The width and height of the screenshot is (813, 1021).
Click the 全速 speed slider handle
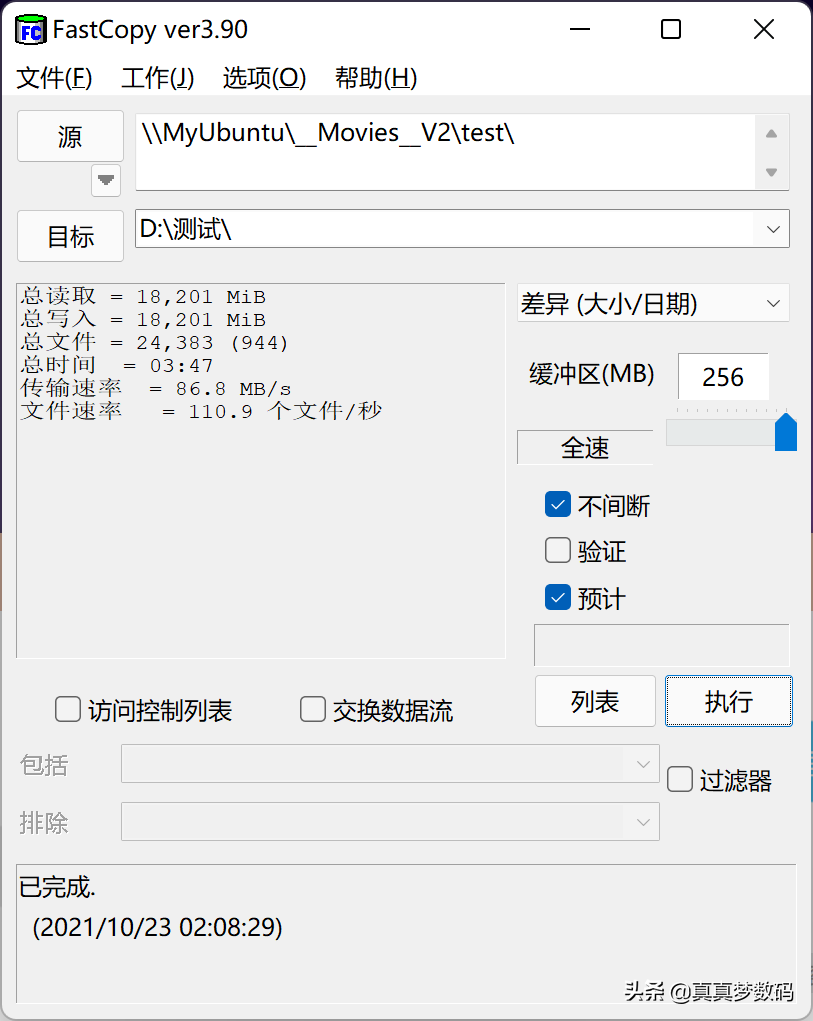(786, 432)
